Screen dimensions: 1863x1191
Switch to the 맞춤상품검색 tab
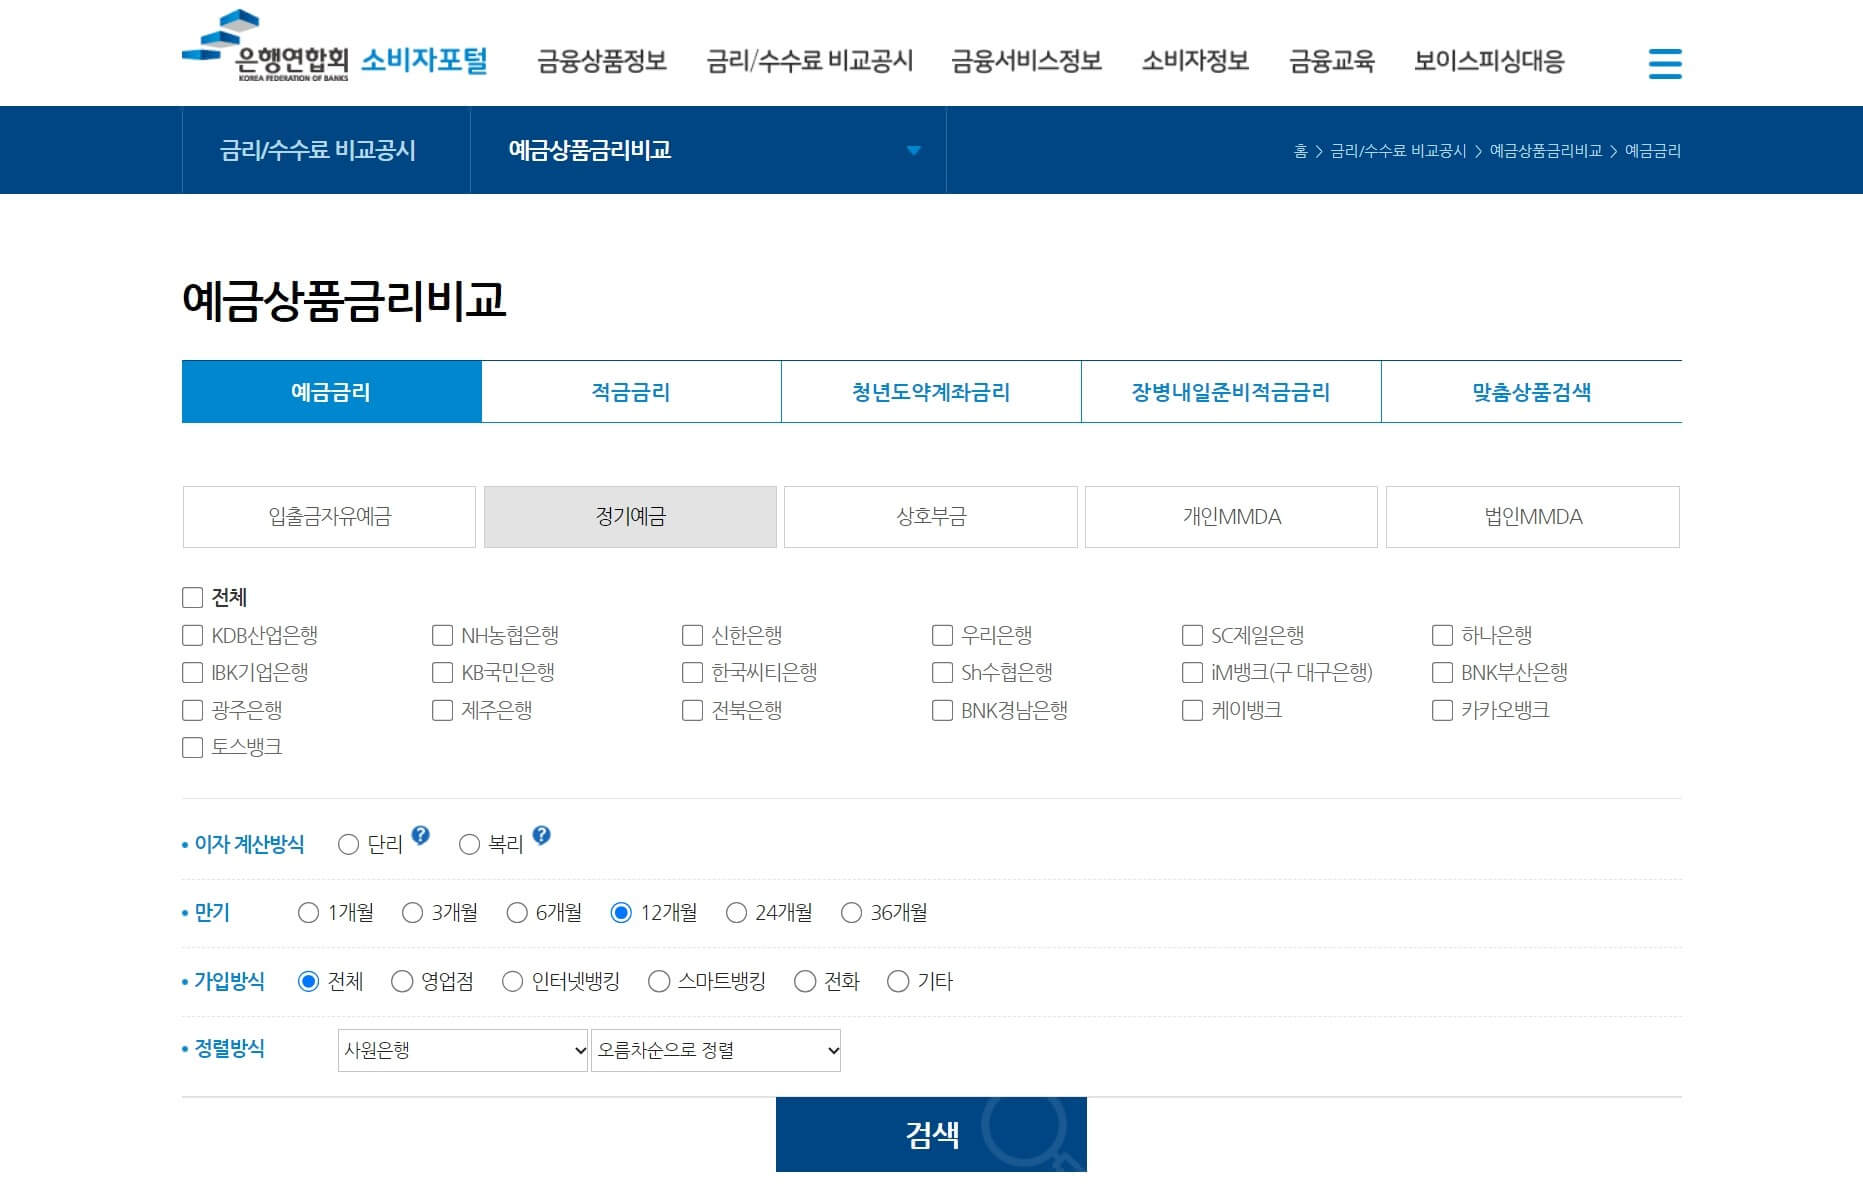(x=1531, y=391)
